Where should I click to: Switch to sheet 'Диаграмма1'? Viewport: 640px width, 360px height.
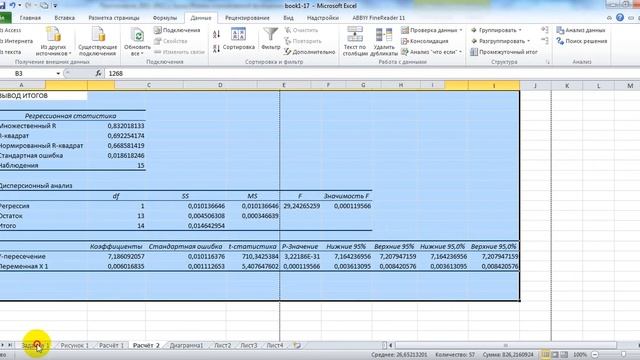coord(186,345)
